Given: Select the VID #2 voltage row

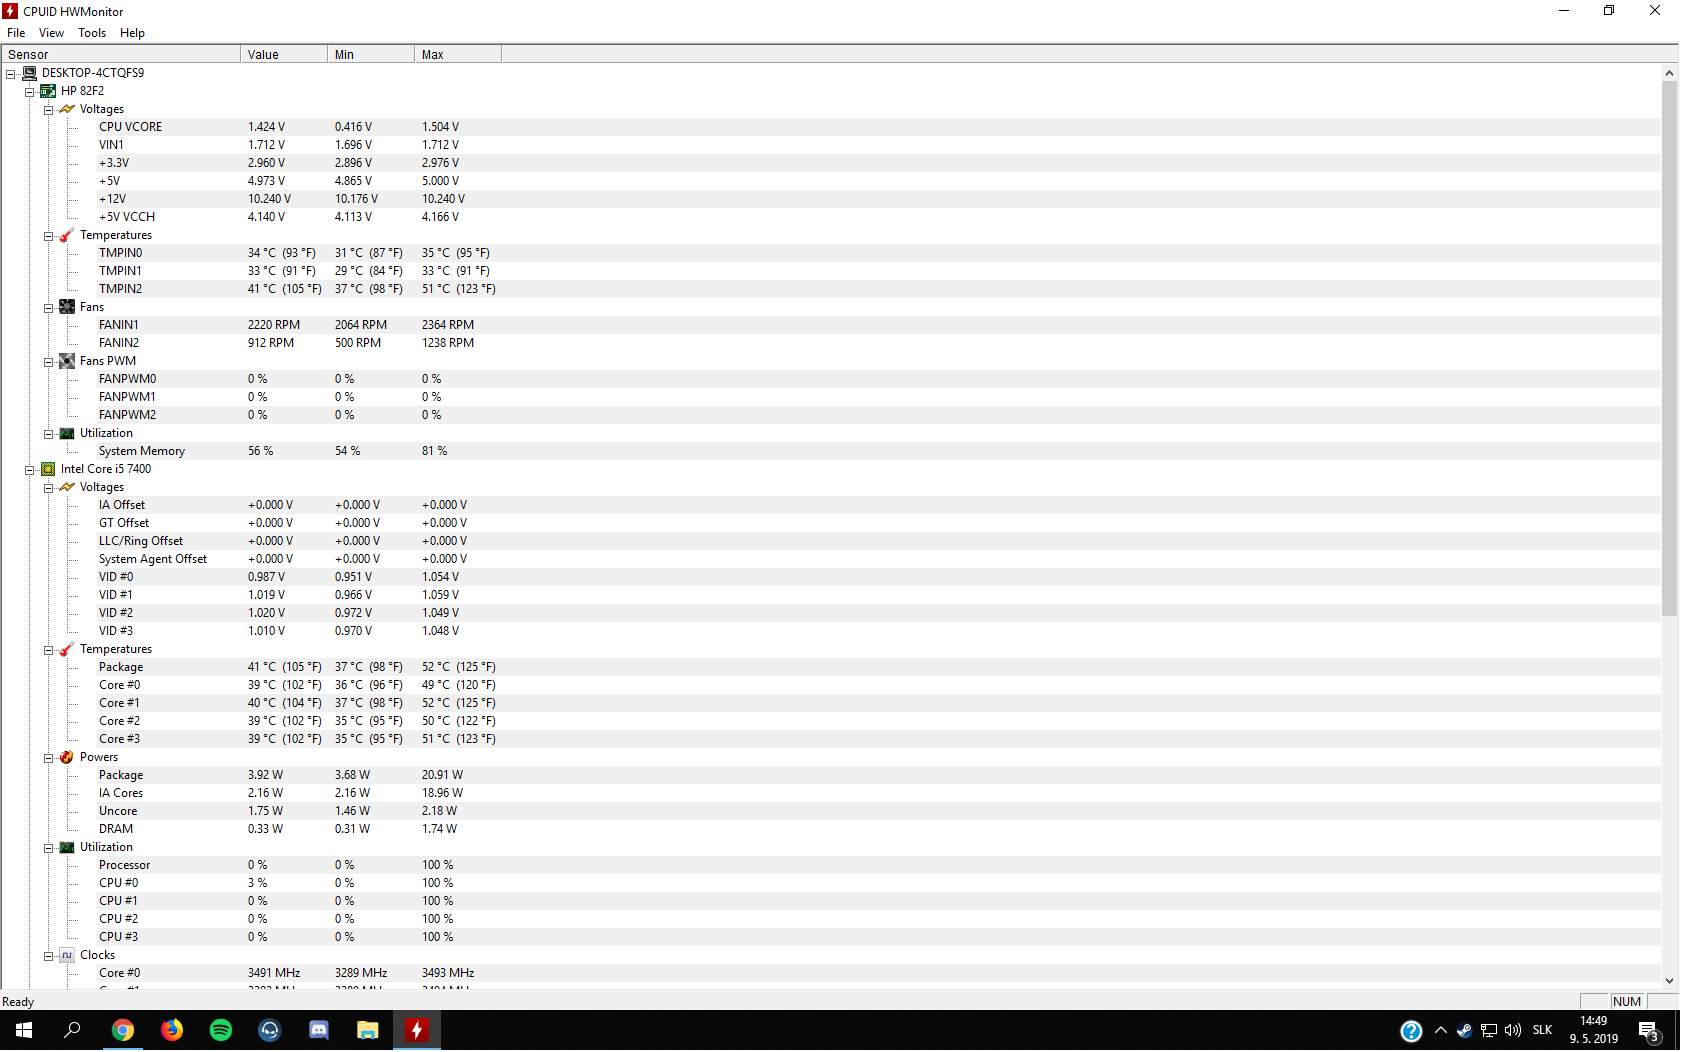Looking at the screenshot, I should click(831, 613).
